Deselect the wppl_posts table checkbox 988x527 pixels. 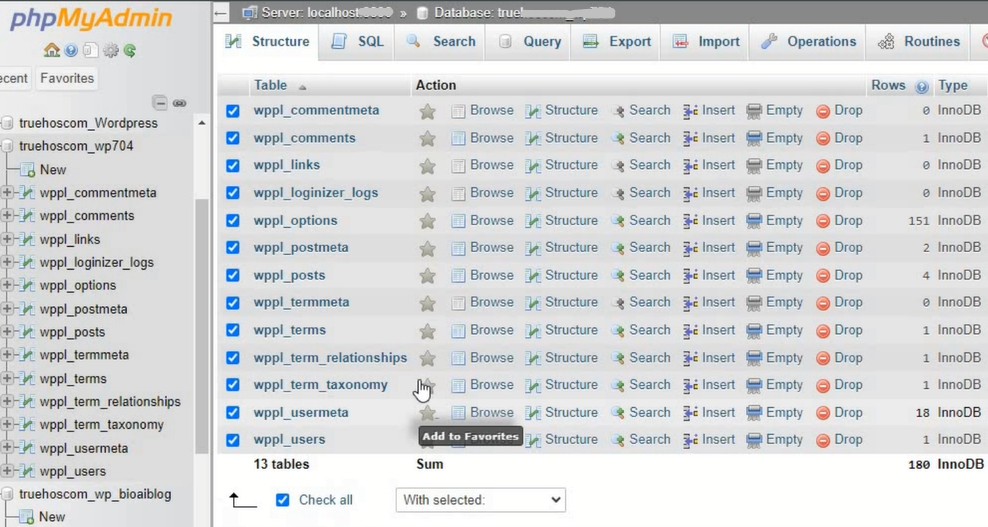click(233, 275)
